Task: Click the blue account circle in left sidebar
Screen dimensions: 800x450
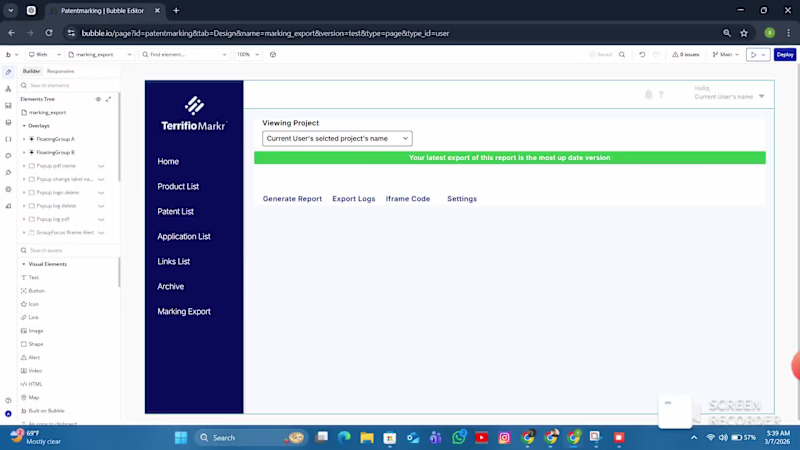Action: (x=8, y=414)
